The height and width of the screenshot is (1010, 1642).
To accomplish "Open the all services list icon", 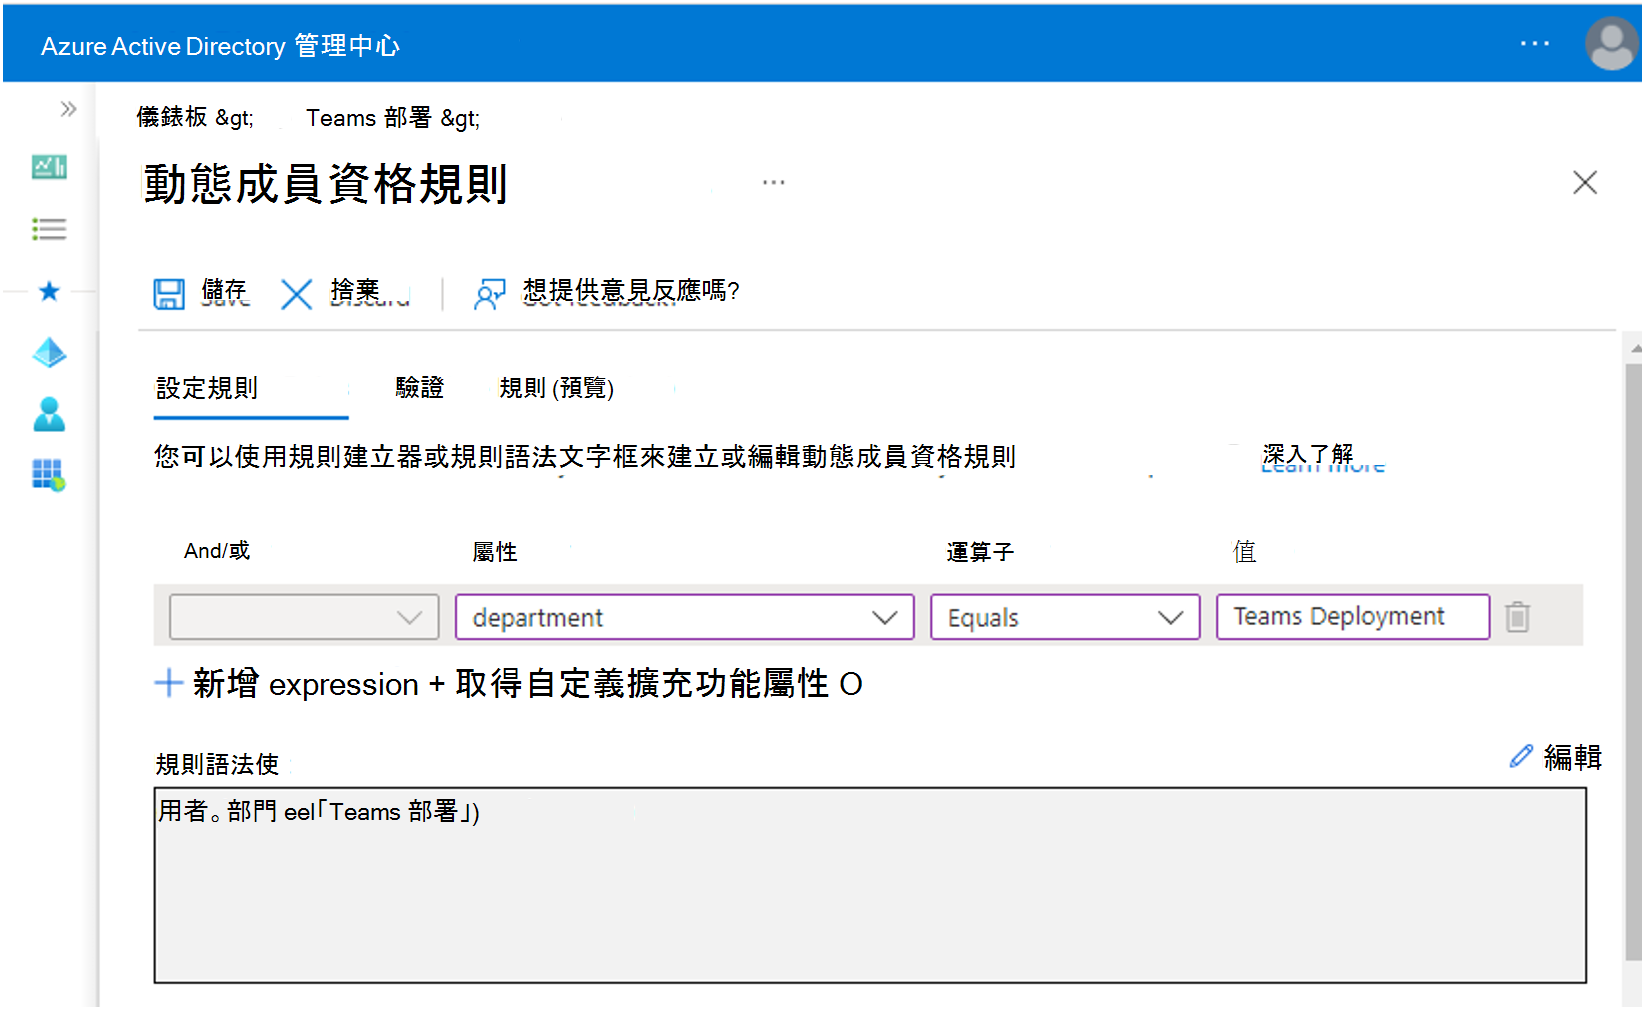I will click(49, 229).
